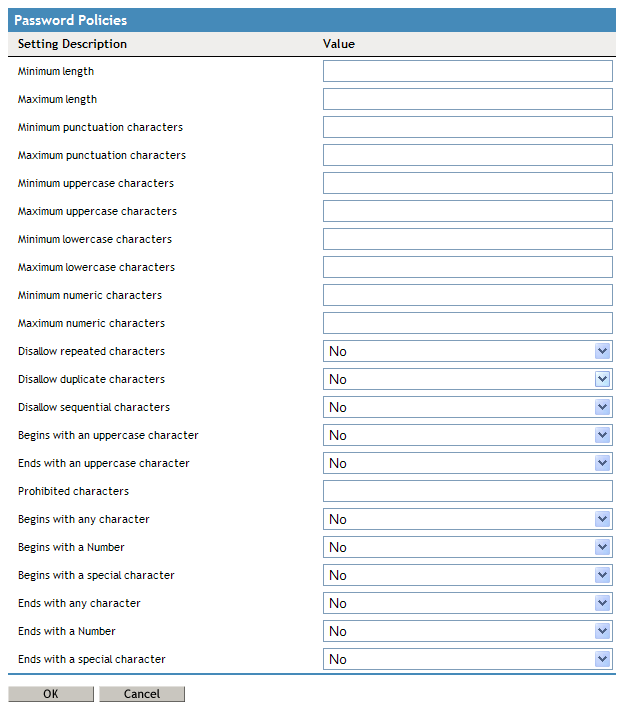Image resolution: width=624 pixels, height=714 pixels.
Task: Click the Cancel button
Action: click(x=142, y=694)
